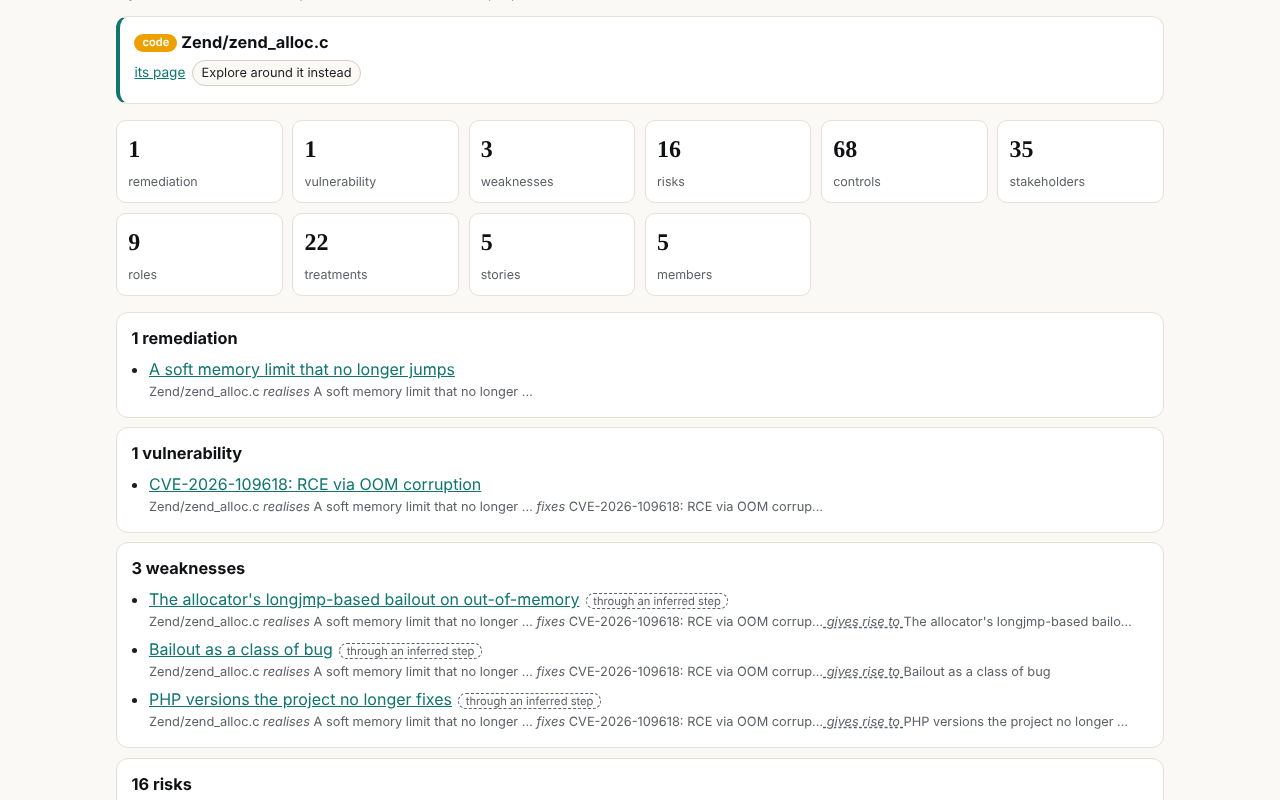Image resolution: width=1280 pixels, height=800 pixels.
Task: Follow 'A soft memory limit that no longer jumps' link
Action: [x=302, y=369]
